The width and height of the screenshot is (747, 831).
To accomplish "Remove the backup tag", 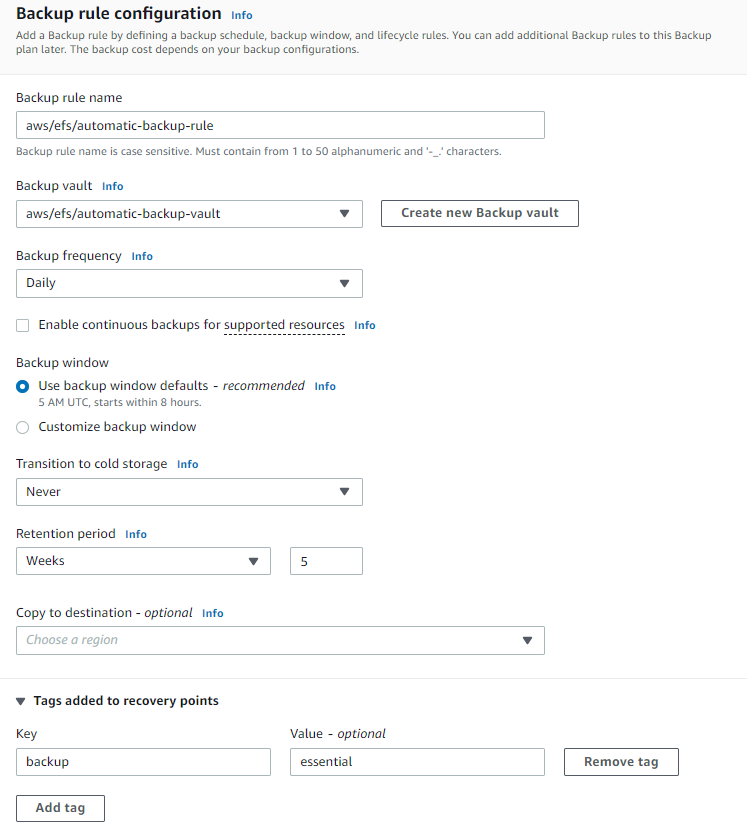I will click(x=620, y=761).
